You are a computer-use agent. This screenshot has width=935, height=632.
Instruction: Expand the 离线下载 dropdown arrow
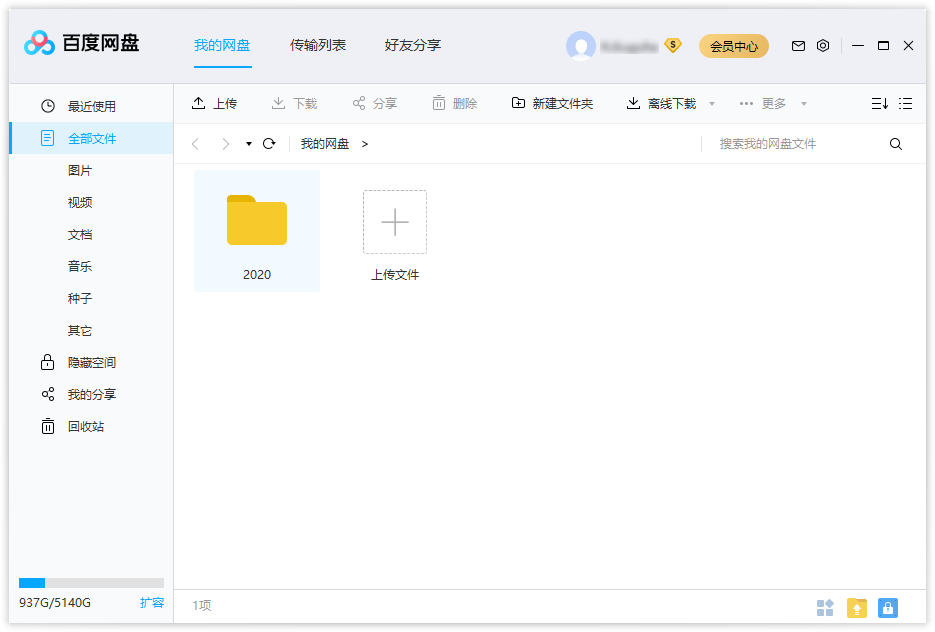[x=711, y=103]
